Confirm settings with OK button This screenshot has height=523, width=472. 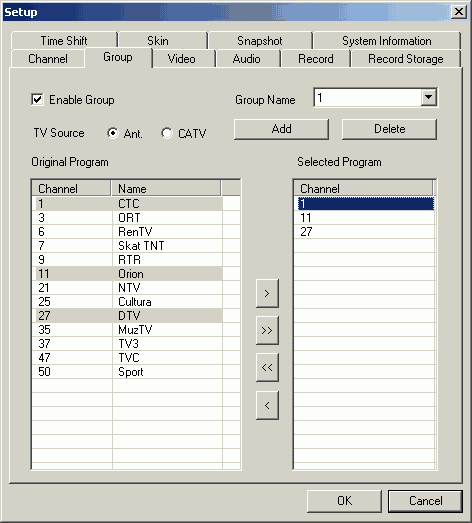click(x=344, y=501)
